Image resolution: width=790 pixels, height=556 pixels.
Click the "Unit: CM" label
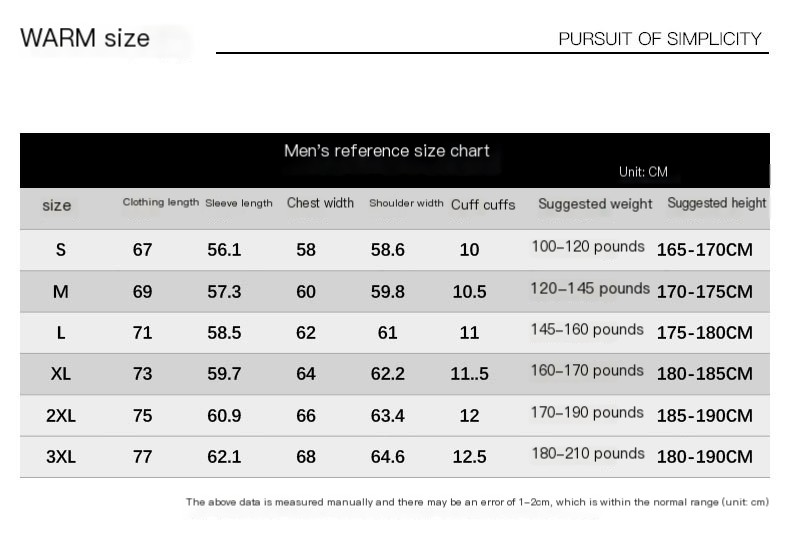pyautogui.click(x=643, y=172)
